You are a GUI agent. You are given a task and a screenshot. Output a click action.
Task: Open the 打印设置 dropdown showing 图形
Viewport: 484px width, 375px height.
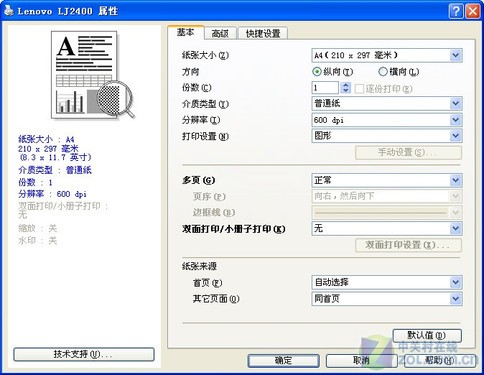387,136
